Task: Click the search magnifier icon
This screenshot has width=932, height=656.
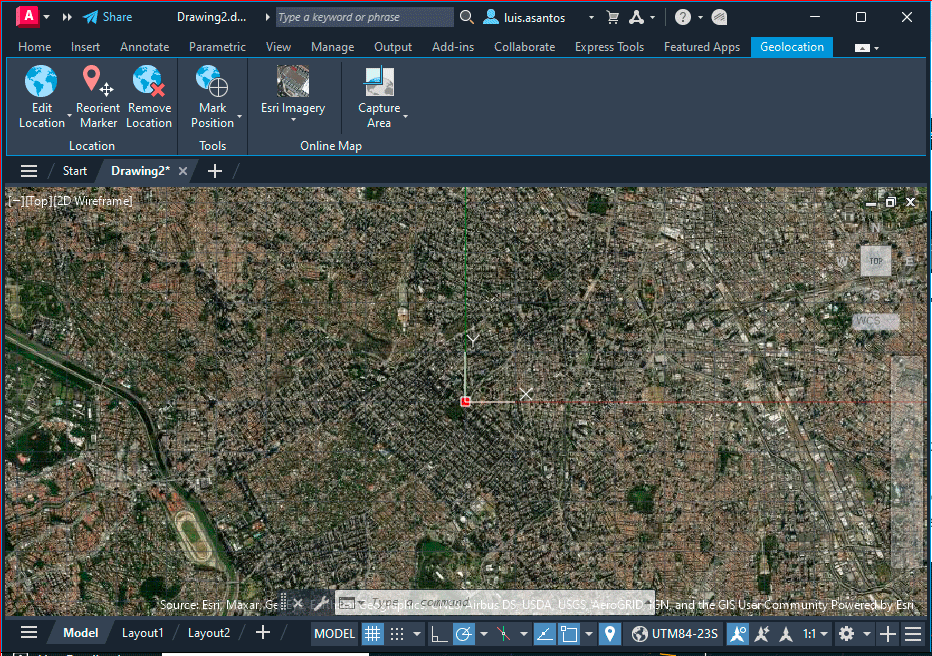Action: [467, 17]
